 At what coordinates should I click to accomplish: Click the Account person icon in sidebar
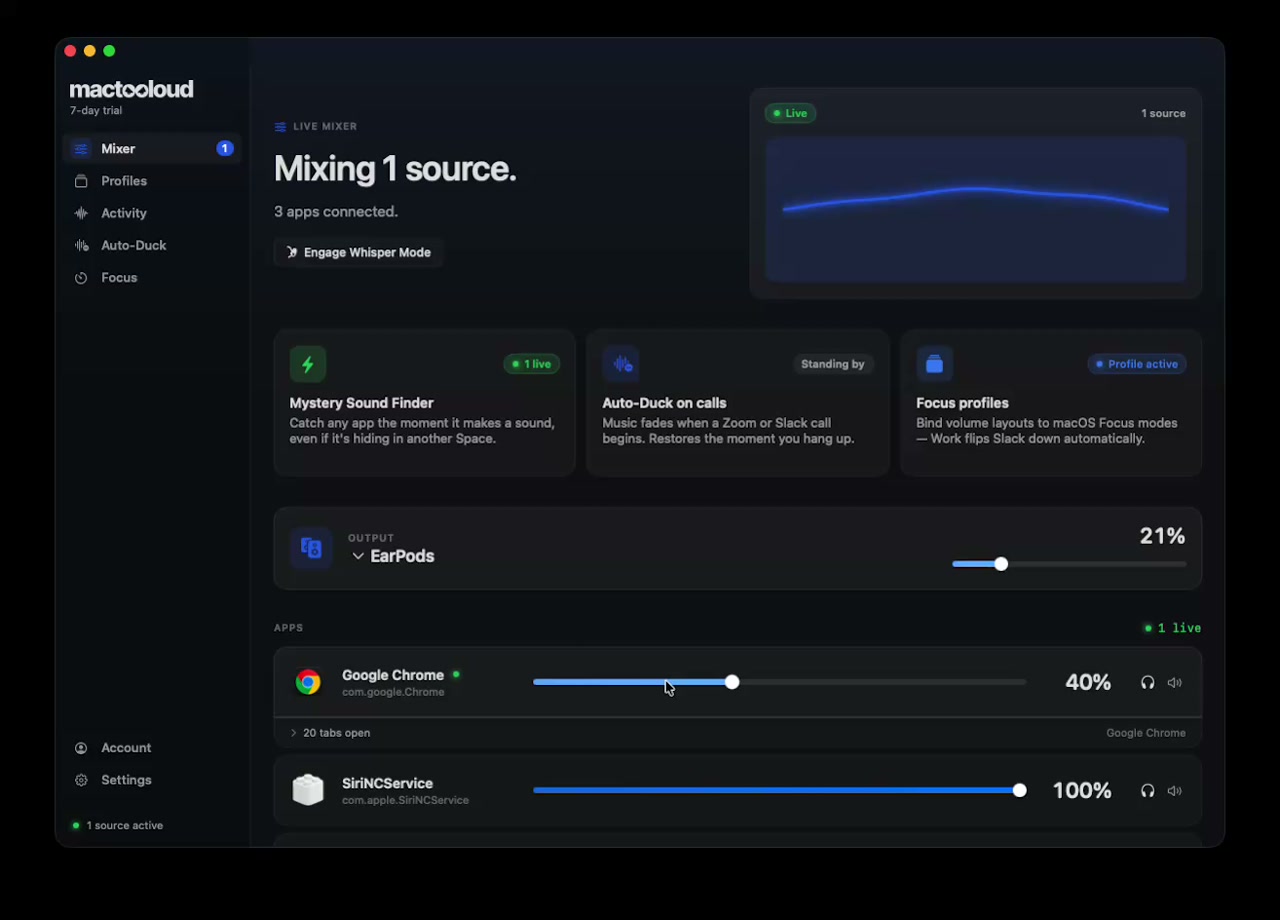pyautogui.click(x=81, y=748)
